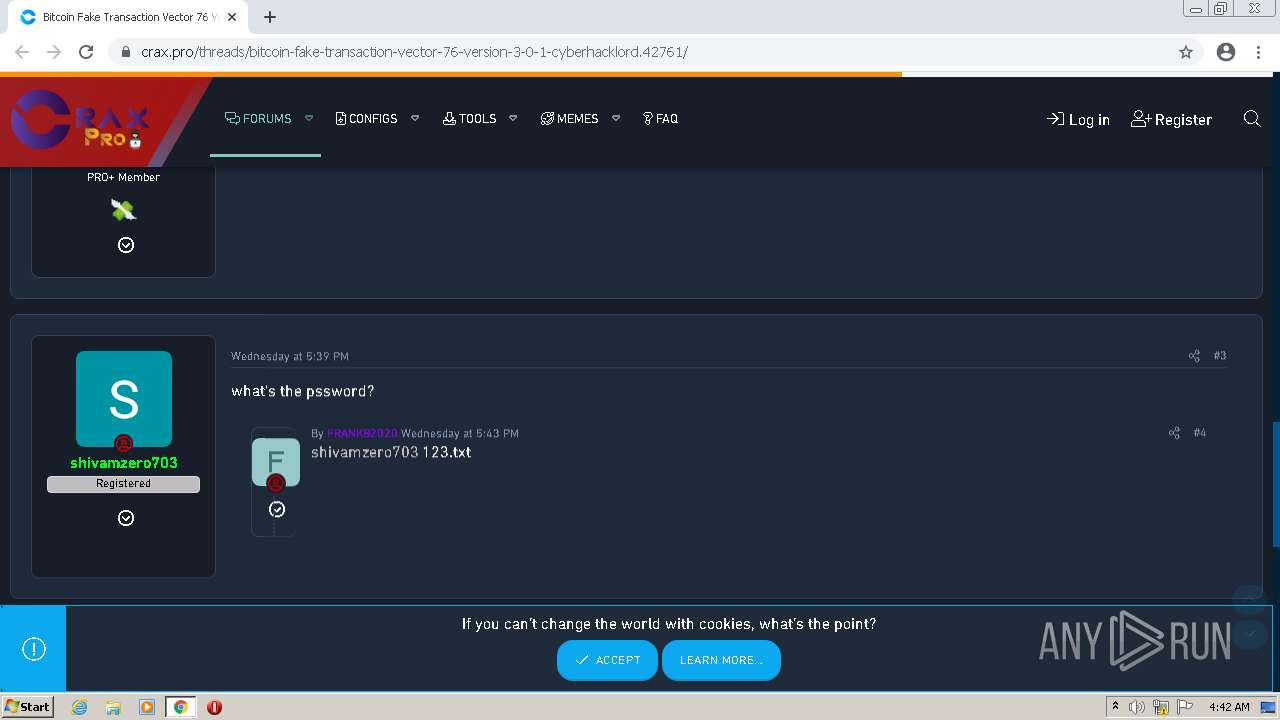Open a new browser tab
Viewport: 1280px width, 720px height.
(270, 17)
